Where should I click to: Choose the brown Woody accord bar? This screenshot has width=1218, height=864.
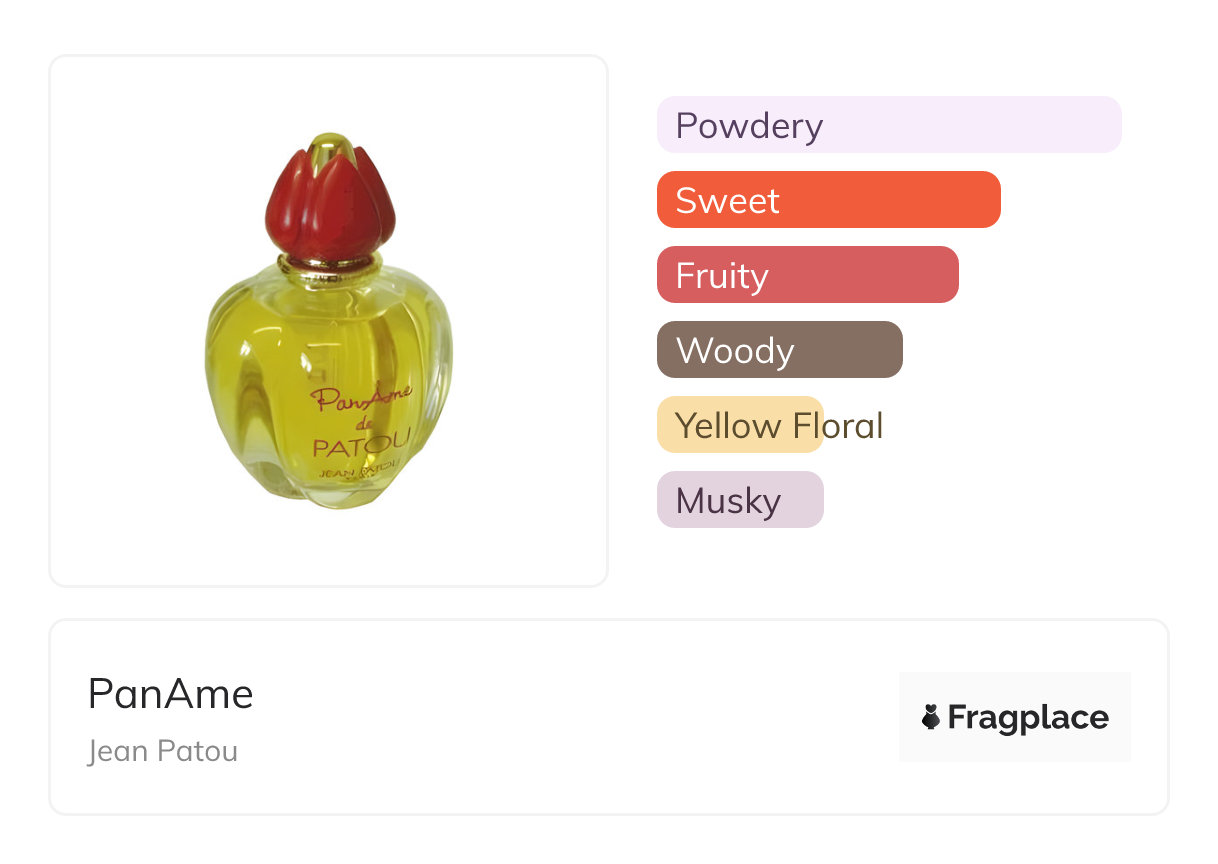pos(779,350)
